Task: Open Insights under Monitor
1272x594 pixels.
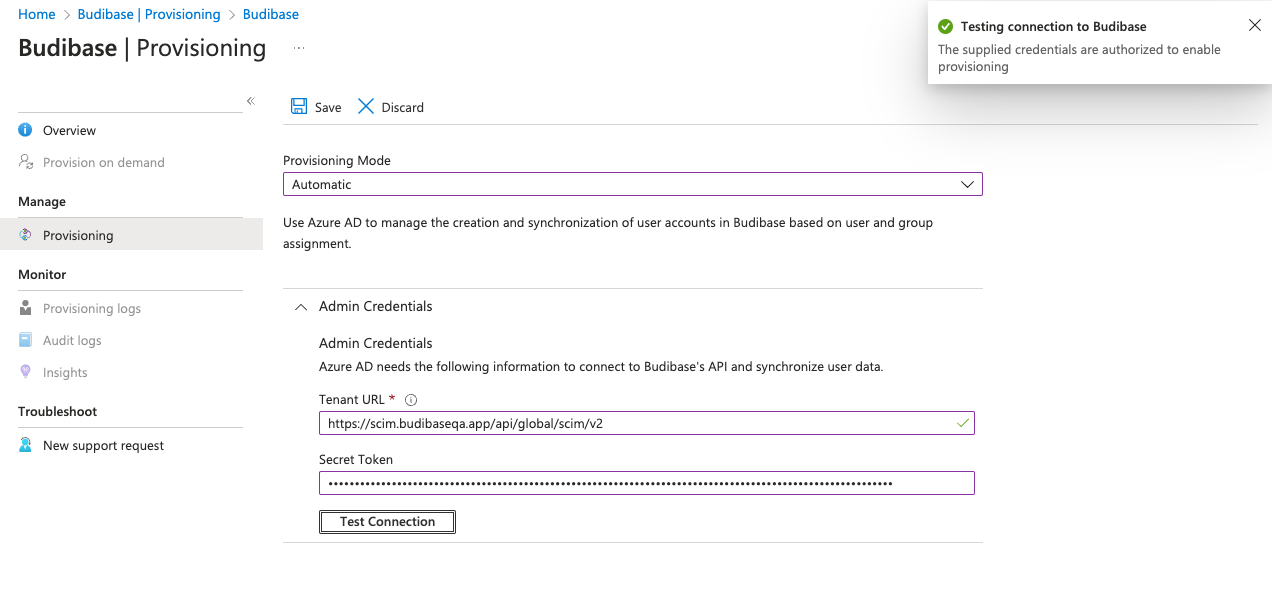Action: [x=65, y=372]
